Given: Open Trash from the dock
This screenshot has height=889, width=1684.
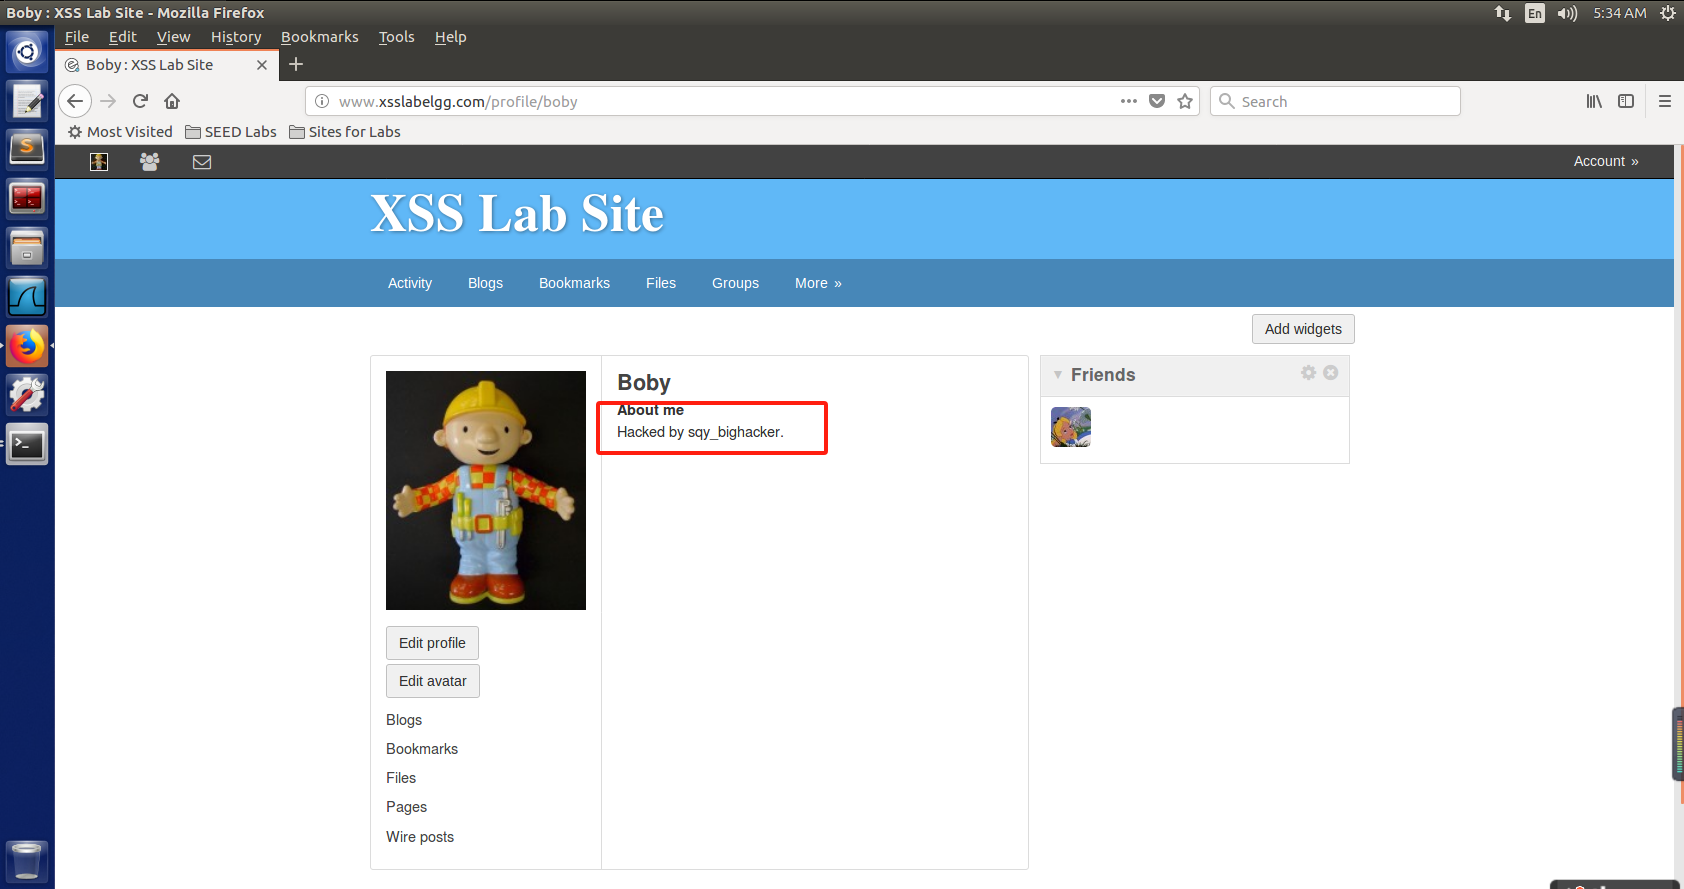Looking at the screenshot, I should point(27,861).
